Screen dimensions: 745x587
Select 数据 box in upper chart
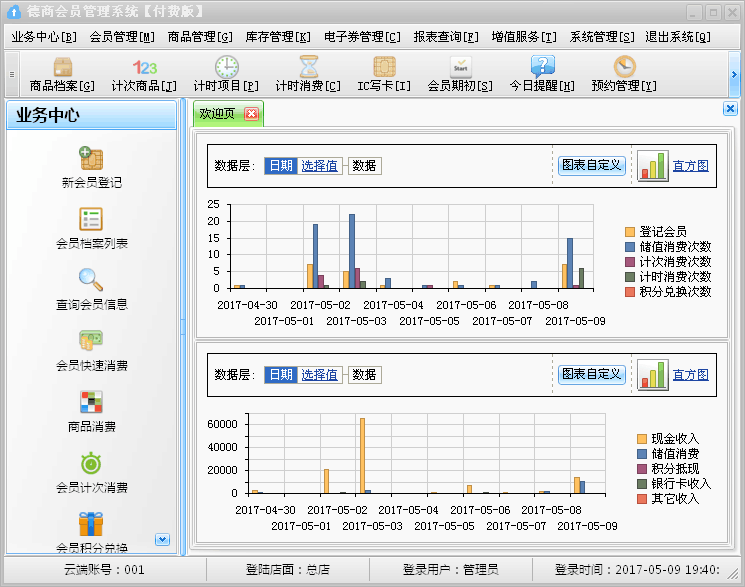pos(364,166)
